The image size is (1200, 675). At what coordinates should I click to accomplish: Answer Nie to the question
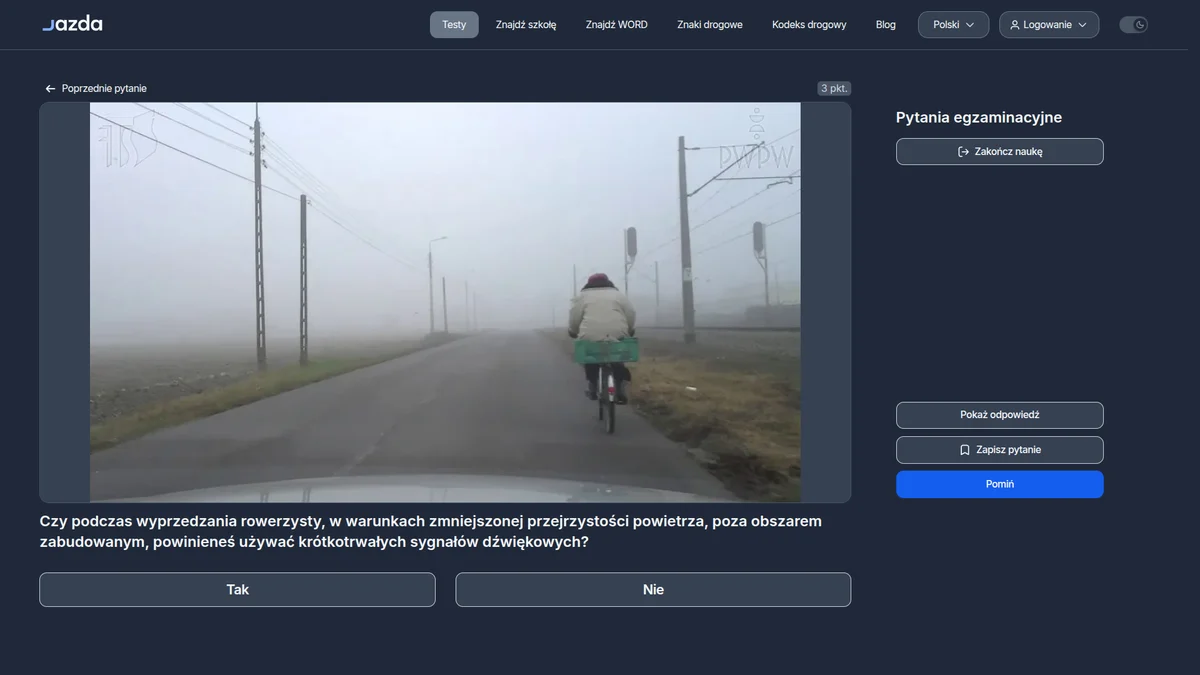[x=653, y=590]
